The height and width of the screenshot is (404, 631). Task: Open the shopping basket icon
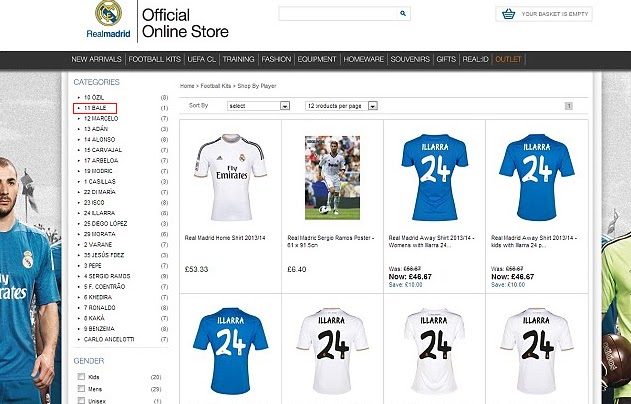coord(509,14)
